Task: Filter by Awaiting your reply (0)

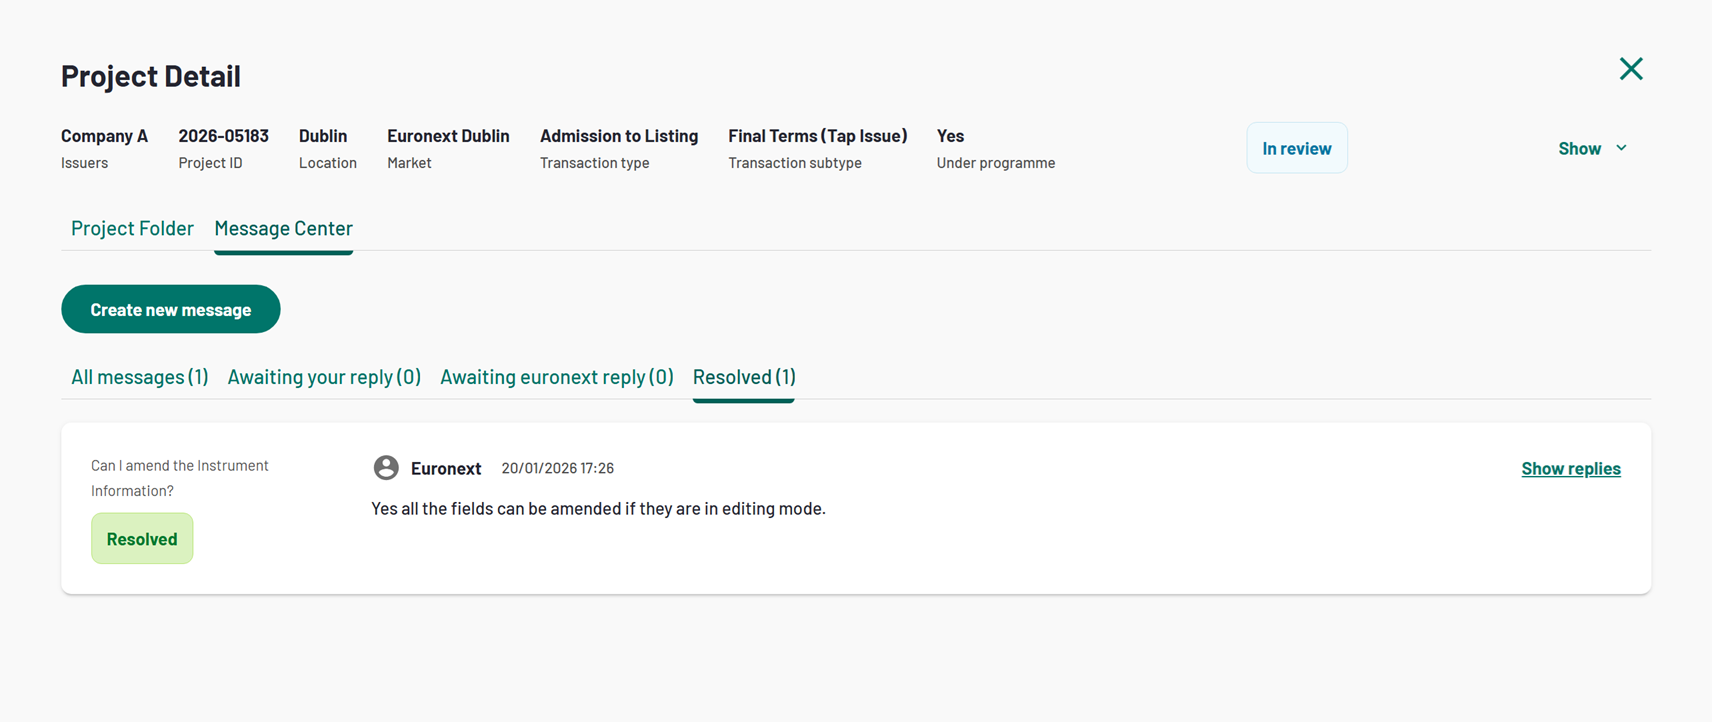Action: (324, 377)
